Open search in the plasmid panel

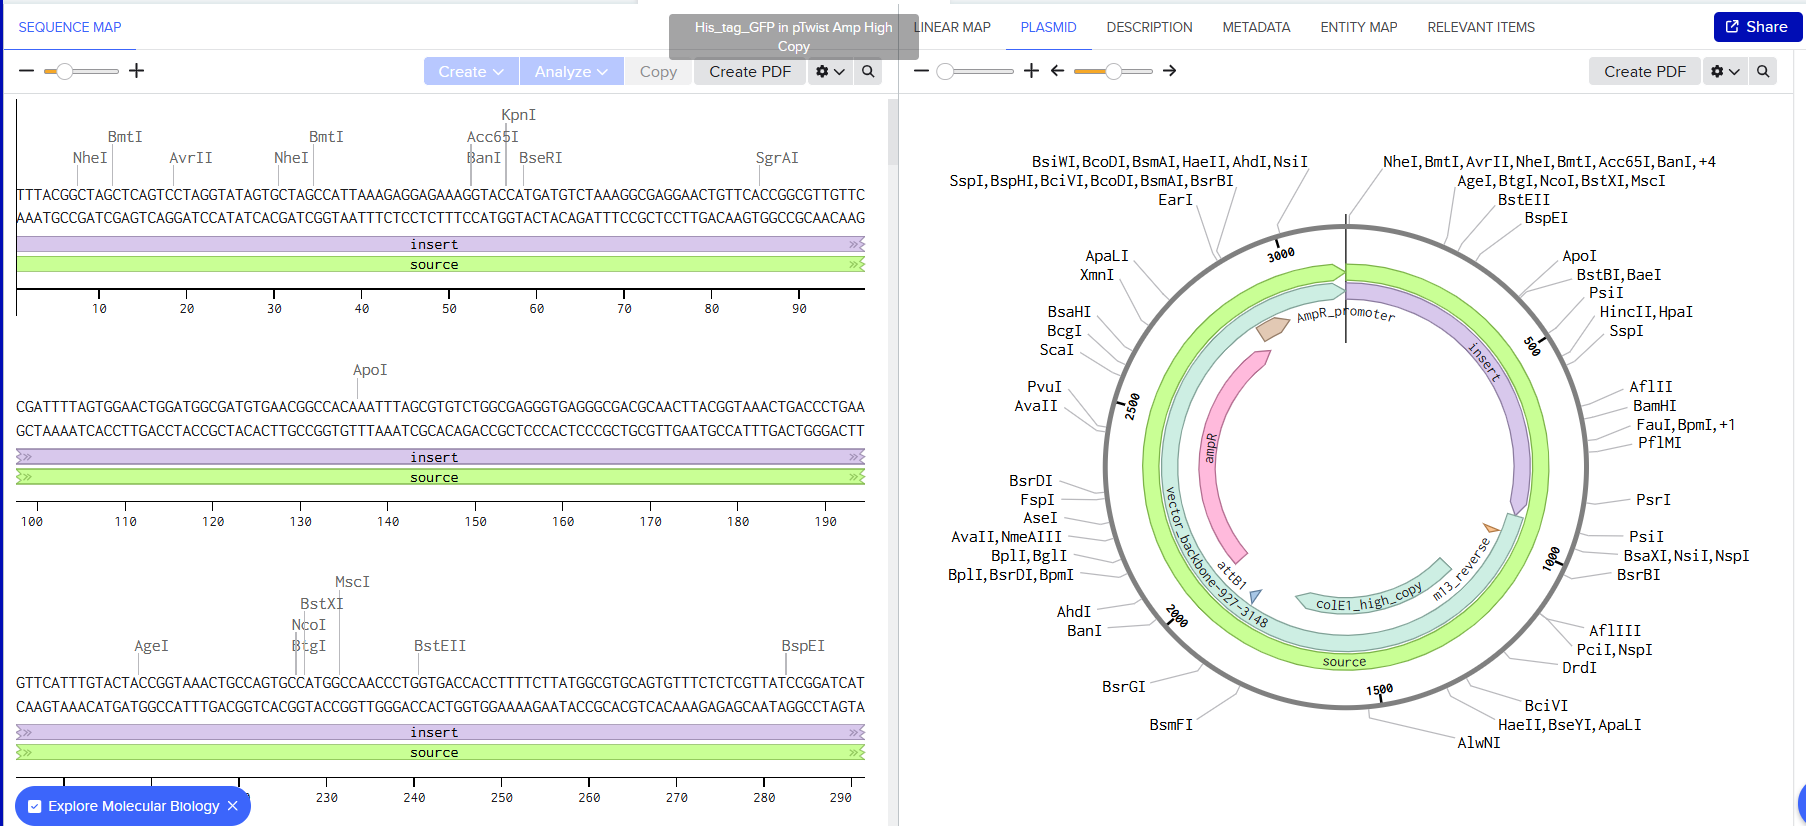[1763, 71]
